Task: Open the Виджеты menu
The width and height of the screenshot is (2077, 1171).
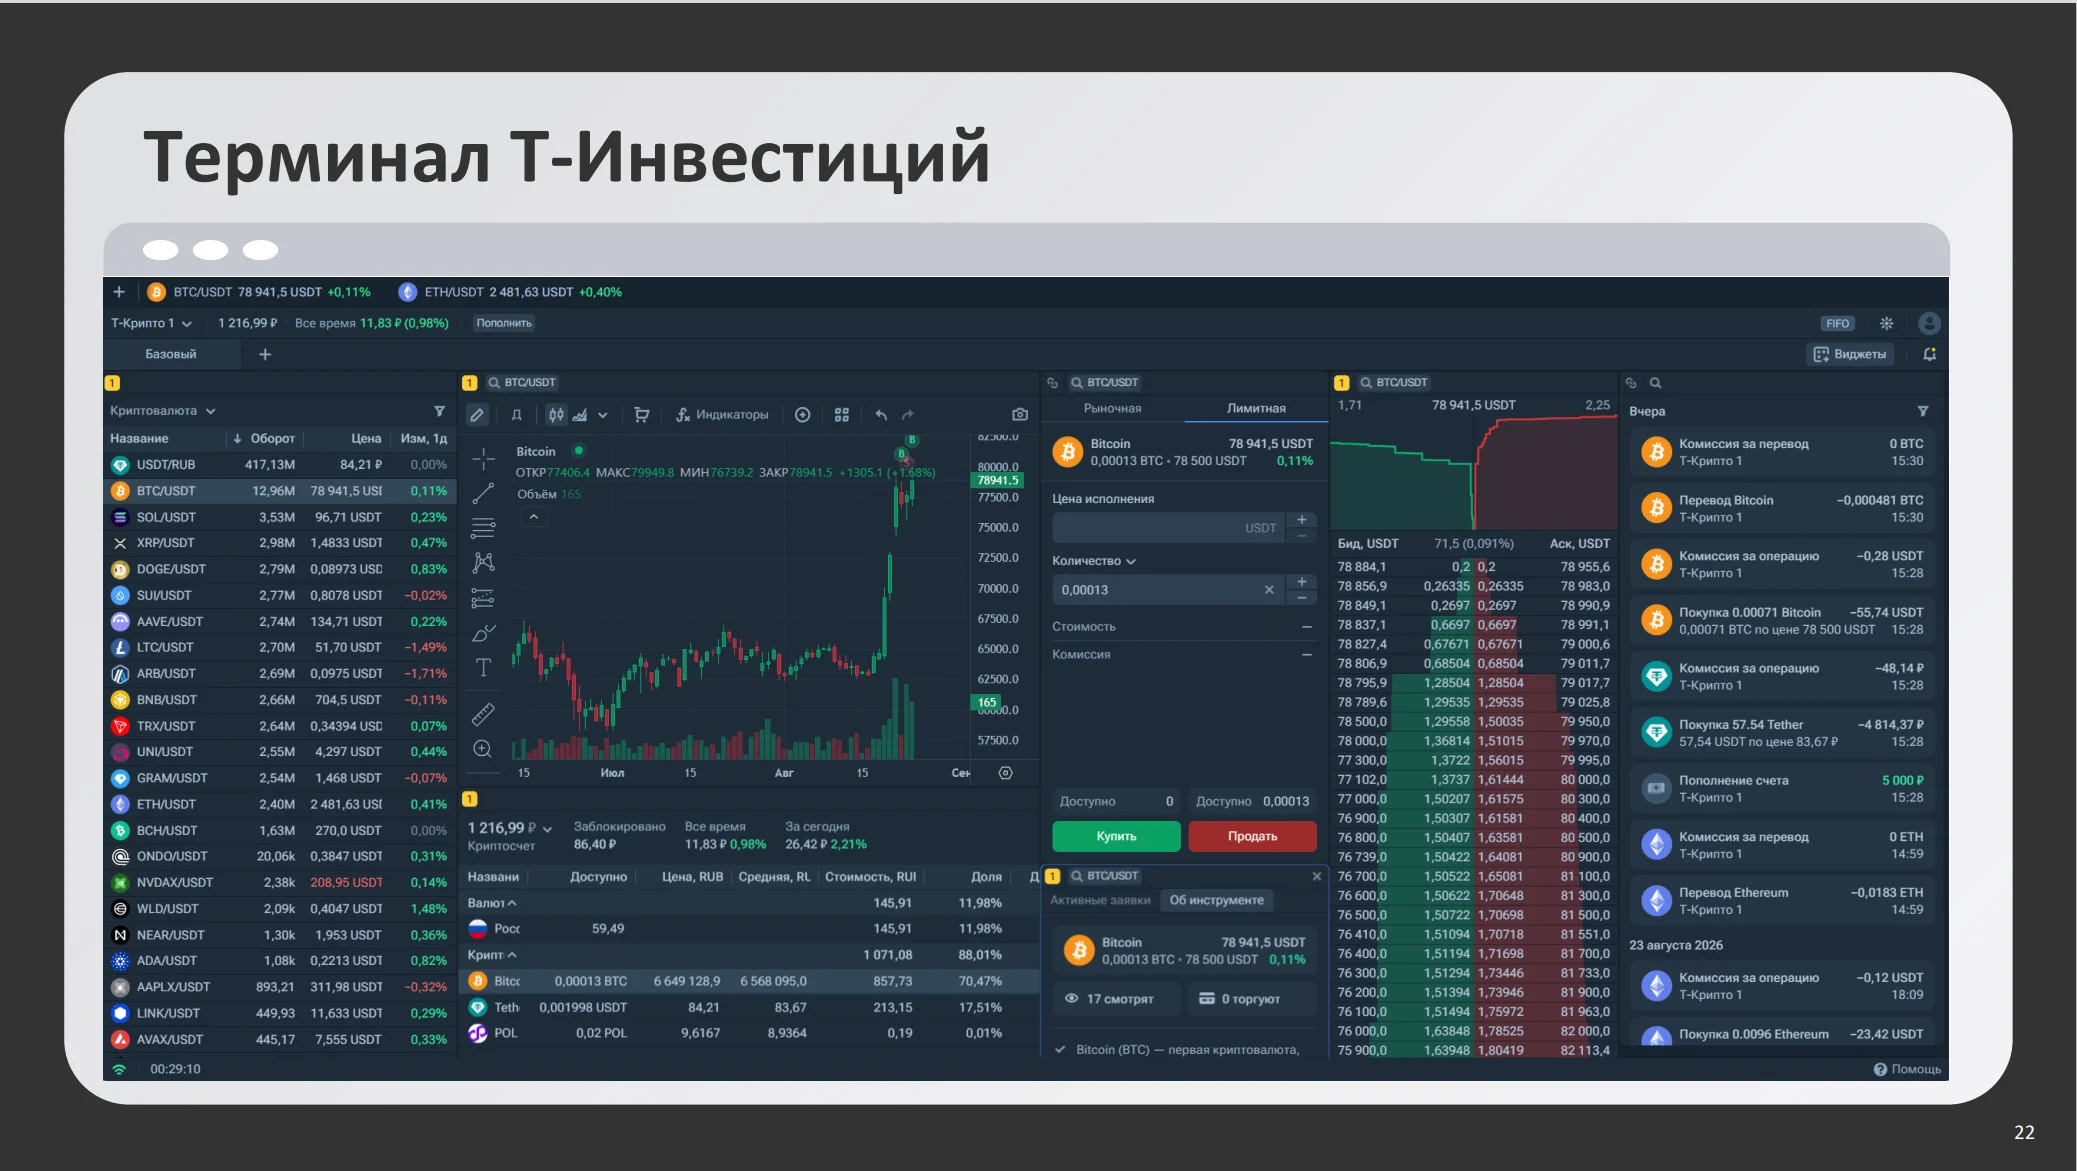Action: click(1850, 354)
